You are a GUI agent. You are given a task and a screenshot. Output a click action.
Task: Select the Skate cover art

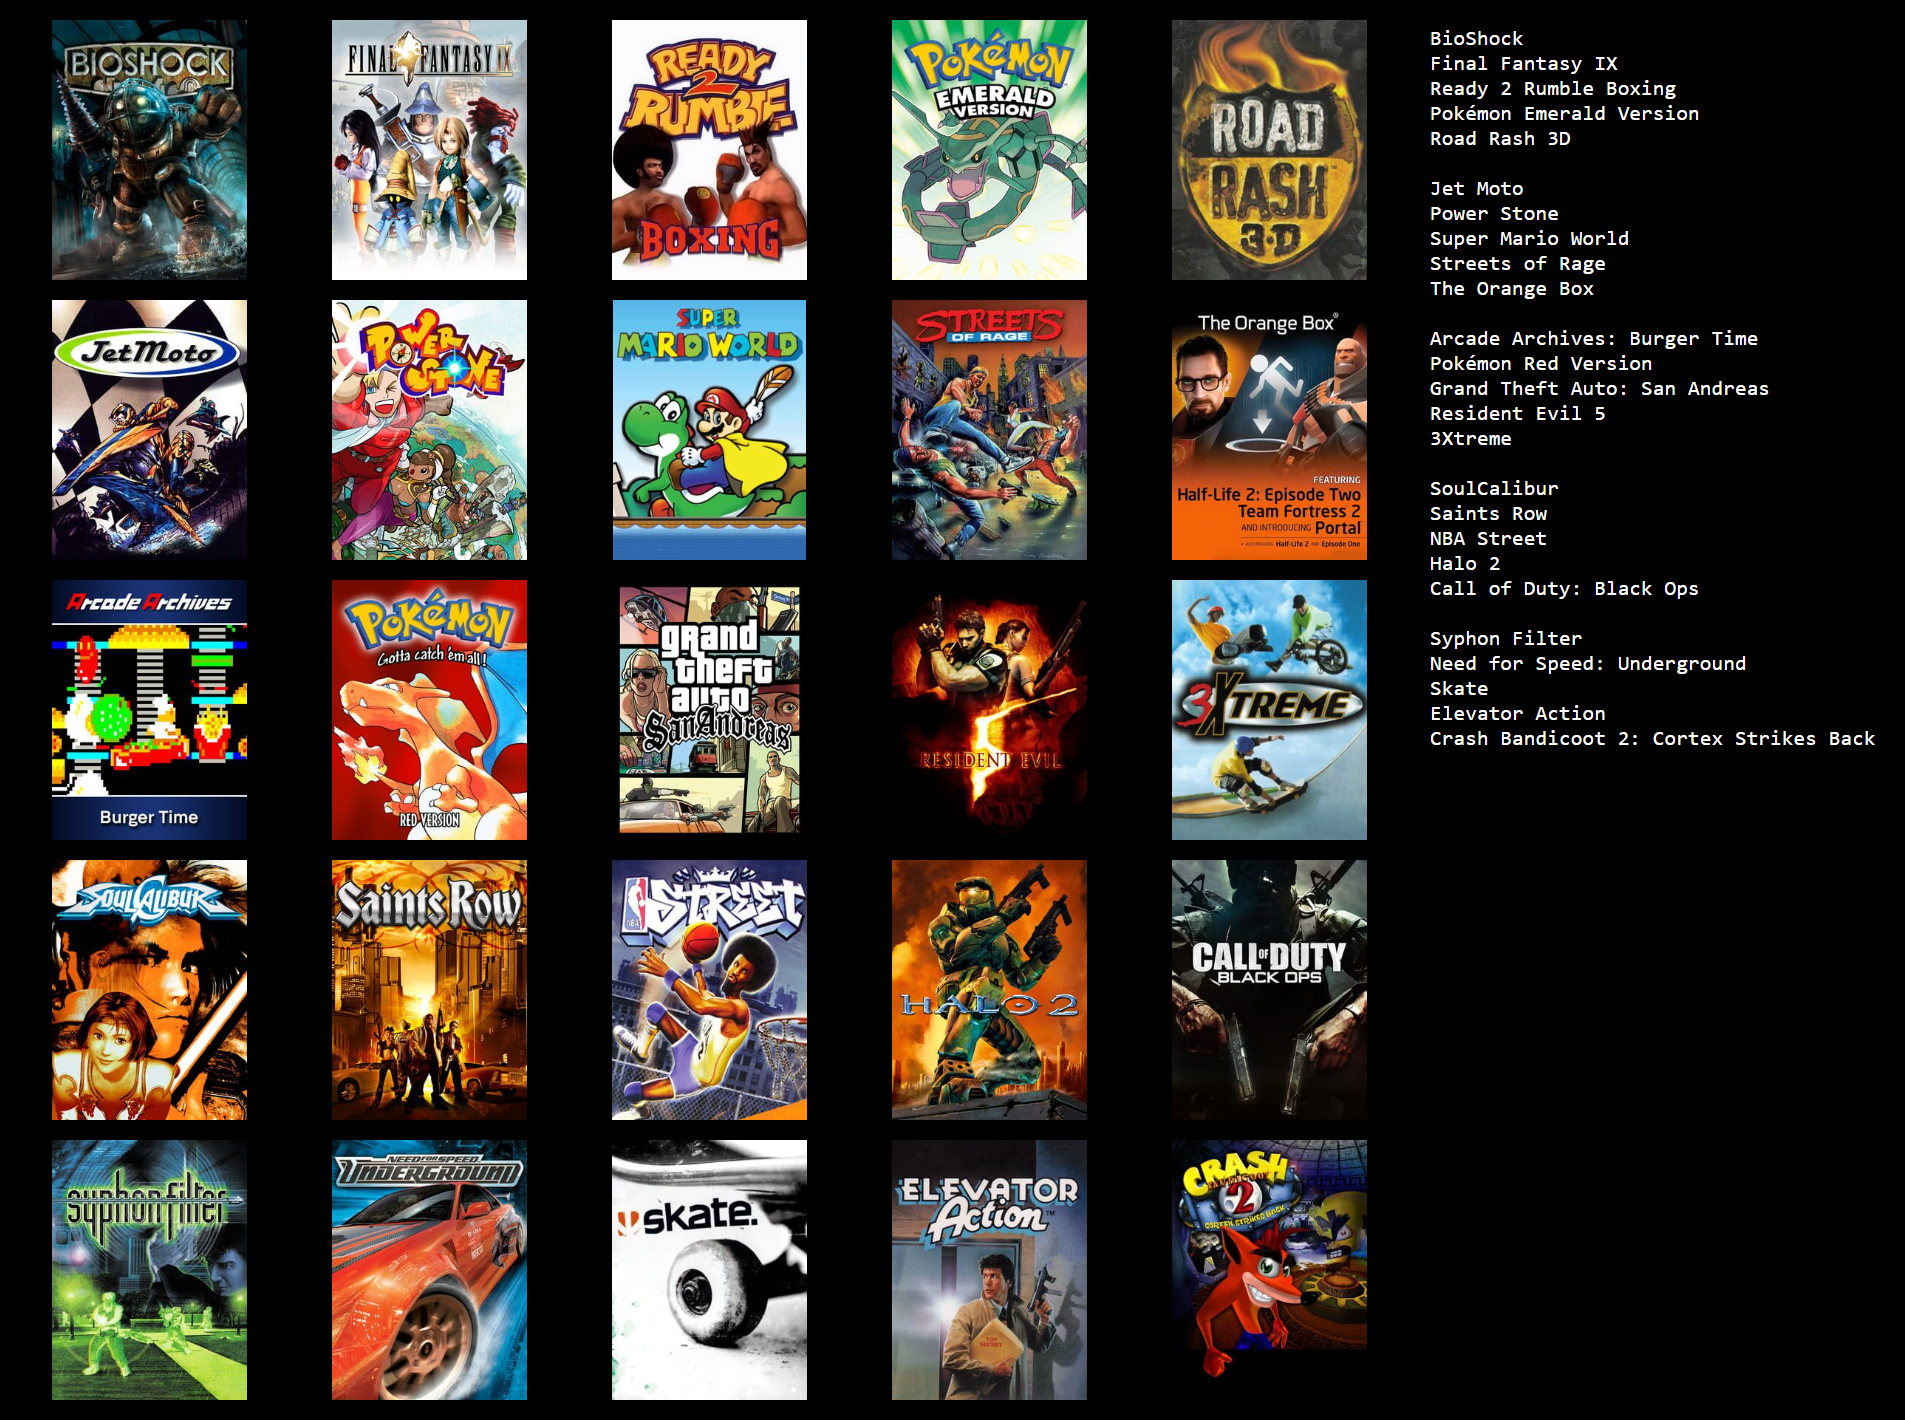coord(709,1270)
